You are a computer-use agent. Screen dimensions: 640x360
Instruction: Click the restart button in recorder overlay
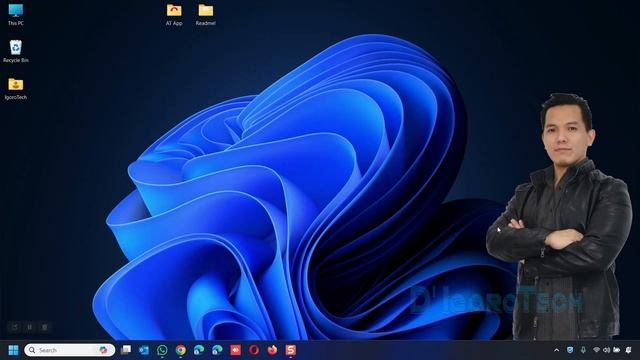(x=15, y=327)
